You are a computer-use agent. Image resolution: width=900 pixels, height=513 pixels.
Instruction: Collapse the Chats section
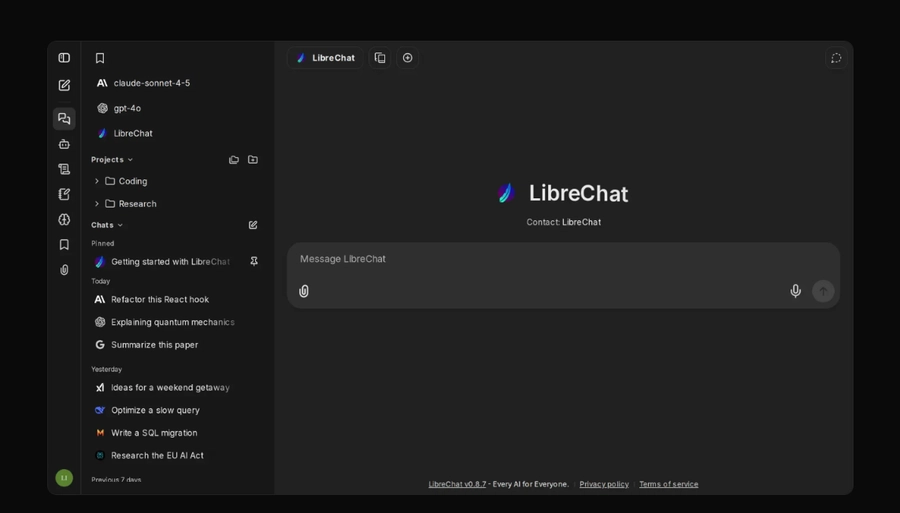107,225
